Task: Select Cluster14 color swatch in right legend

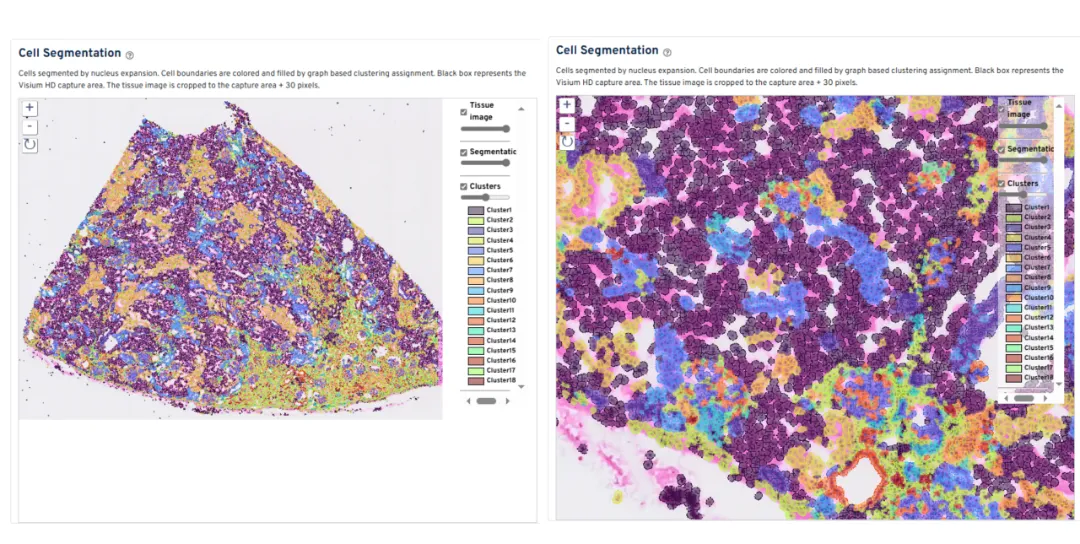Action: 1012,338
